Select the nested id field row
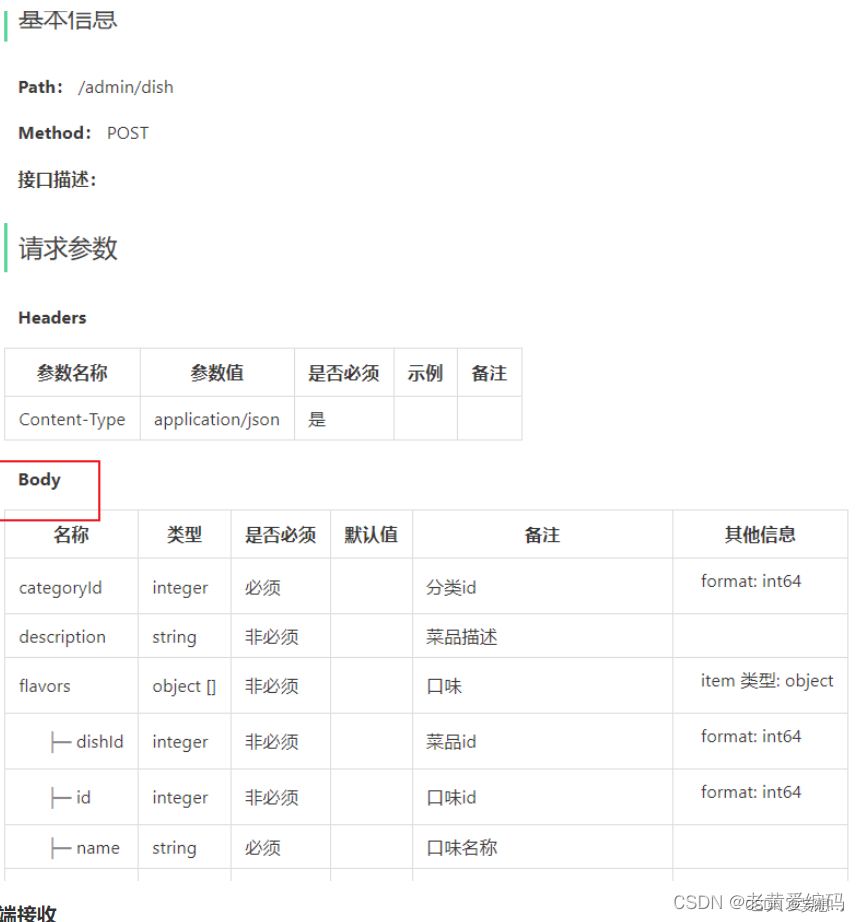 pos(426,797)
